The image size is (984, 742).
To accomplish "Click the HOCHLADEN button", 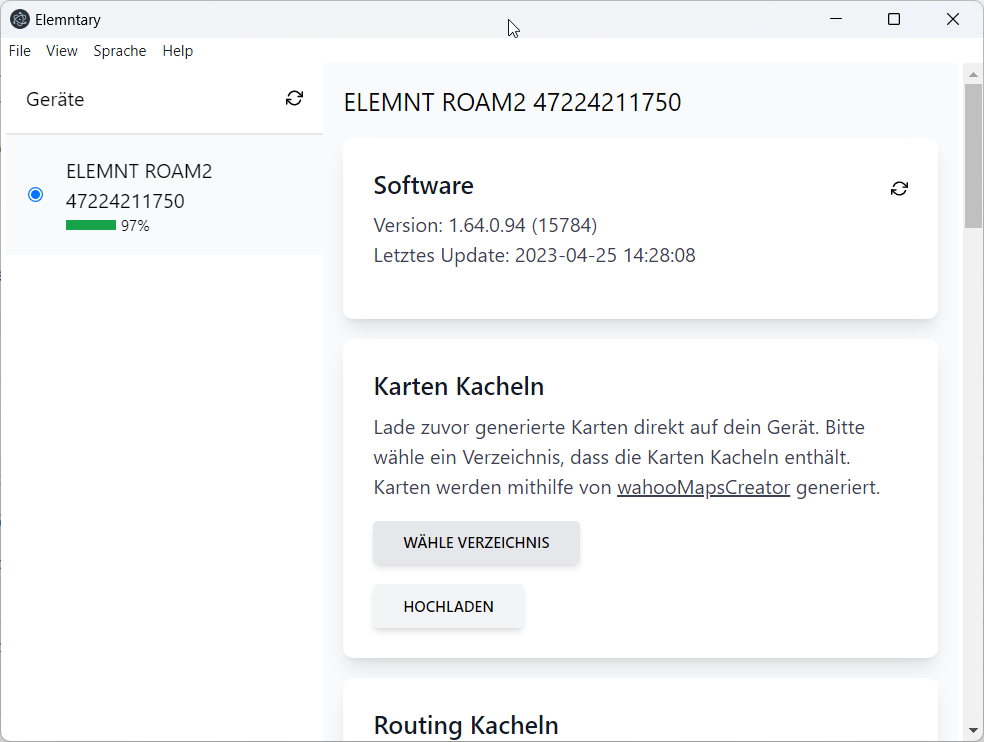I will point(449,606).
